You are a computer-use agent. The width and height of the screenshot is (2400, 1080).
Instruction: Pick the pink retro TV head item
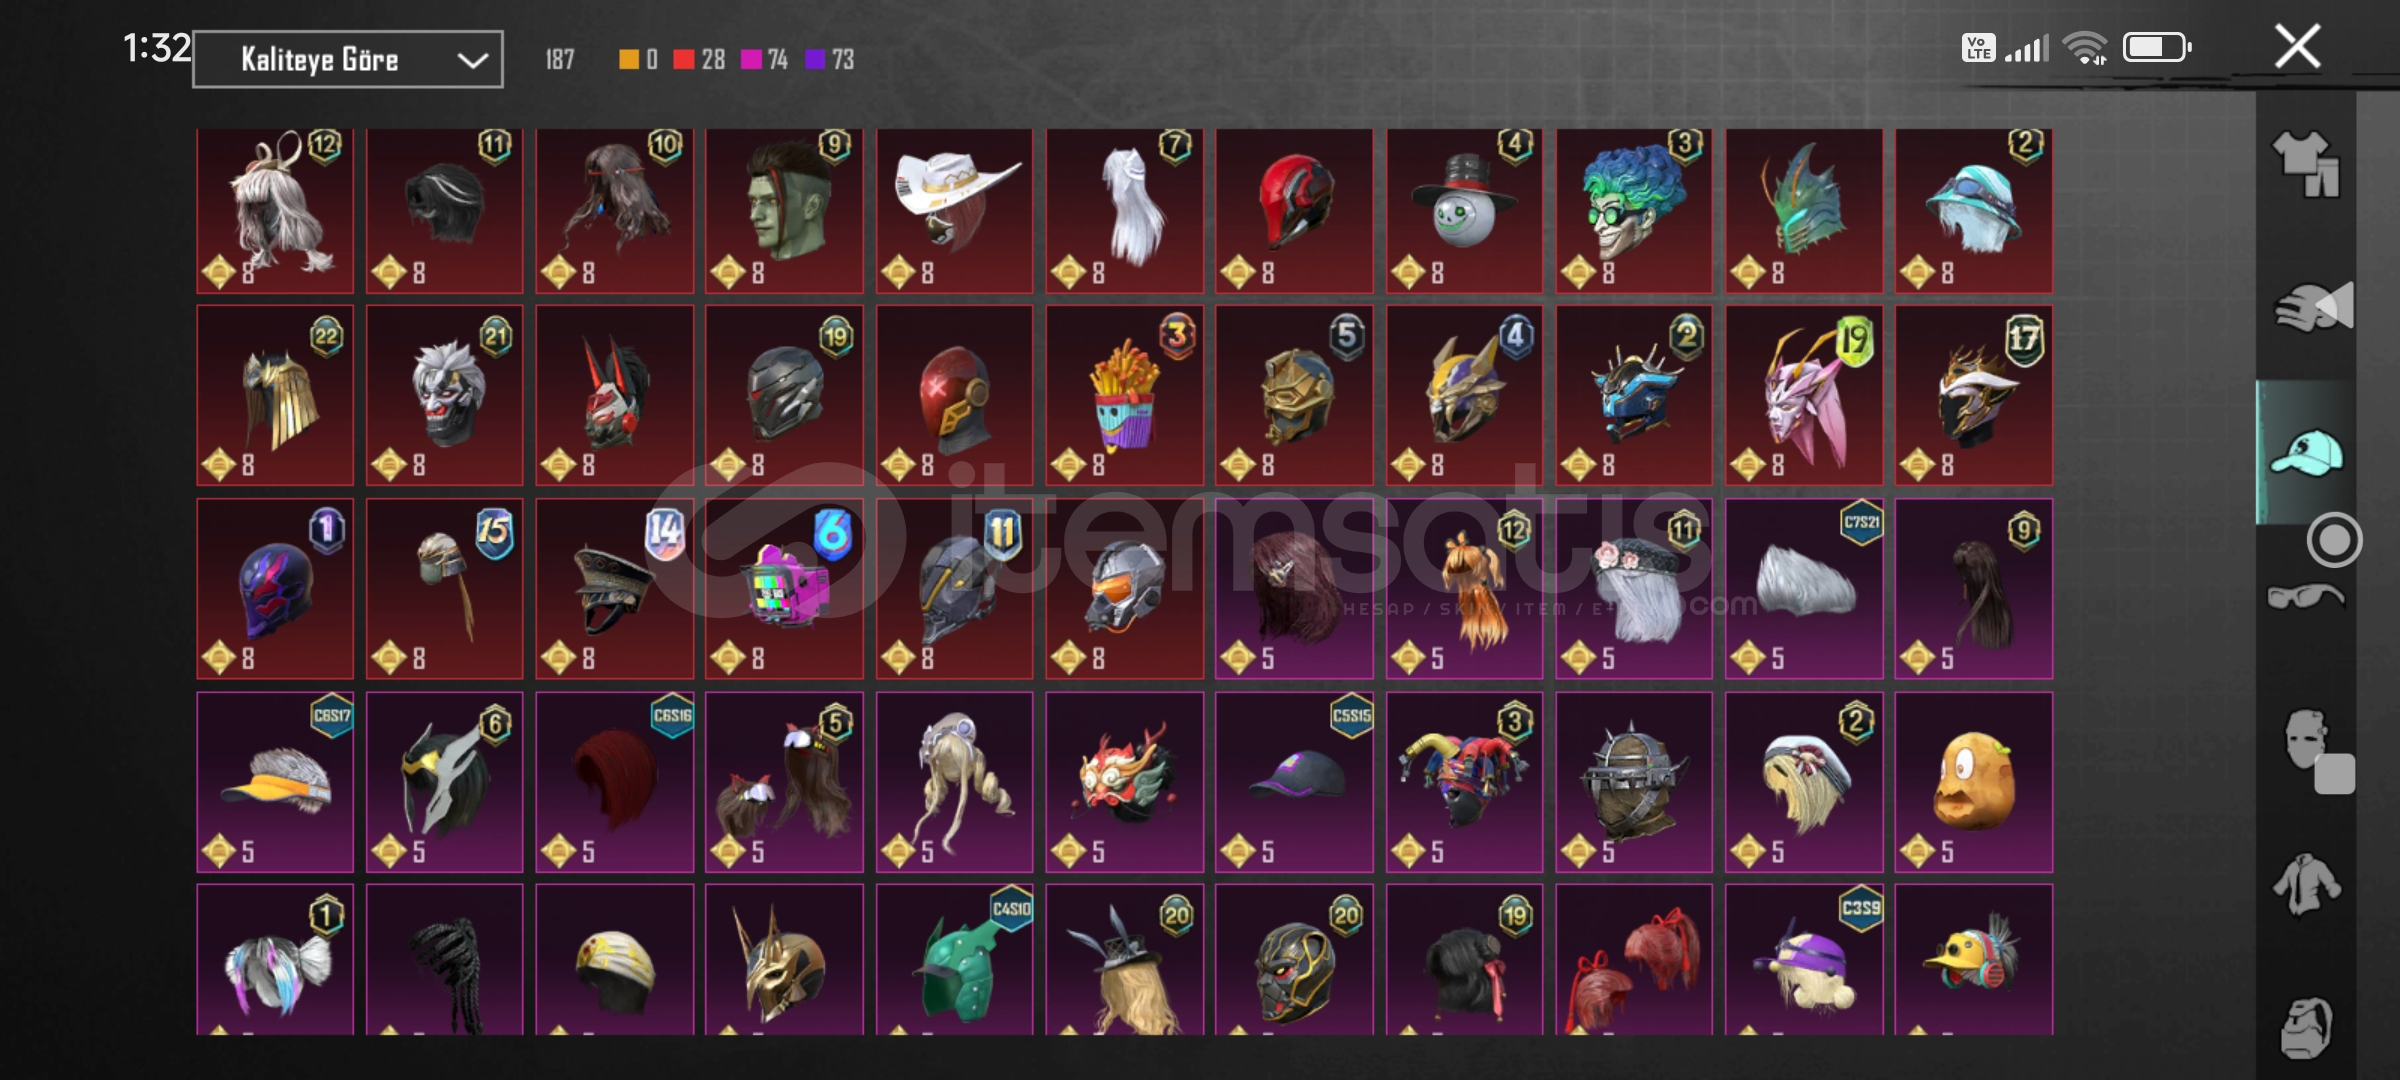[784, 589]
